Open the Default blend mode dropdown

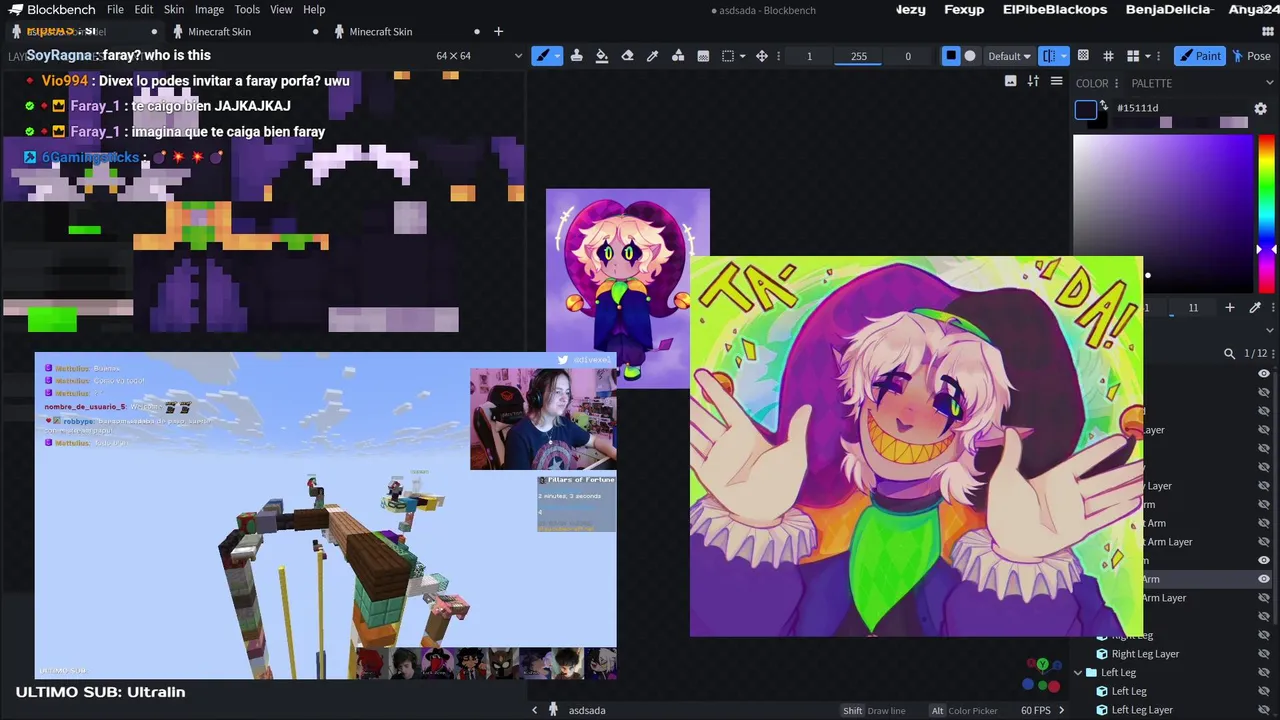click(x=1009, y=56)
